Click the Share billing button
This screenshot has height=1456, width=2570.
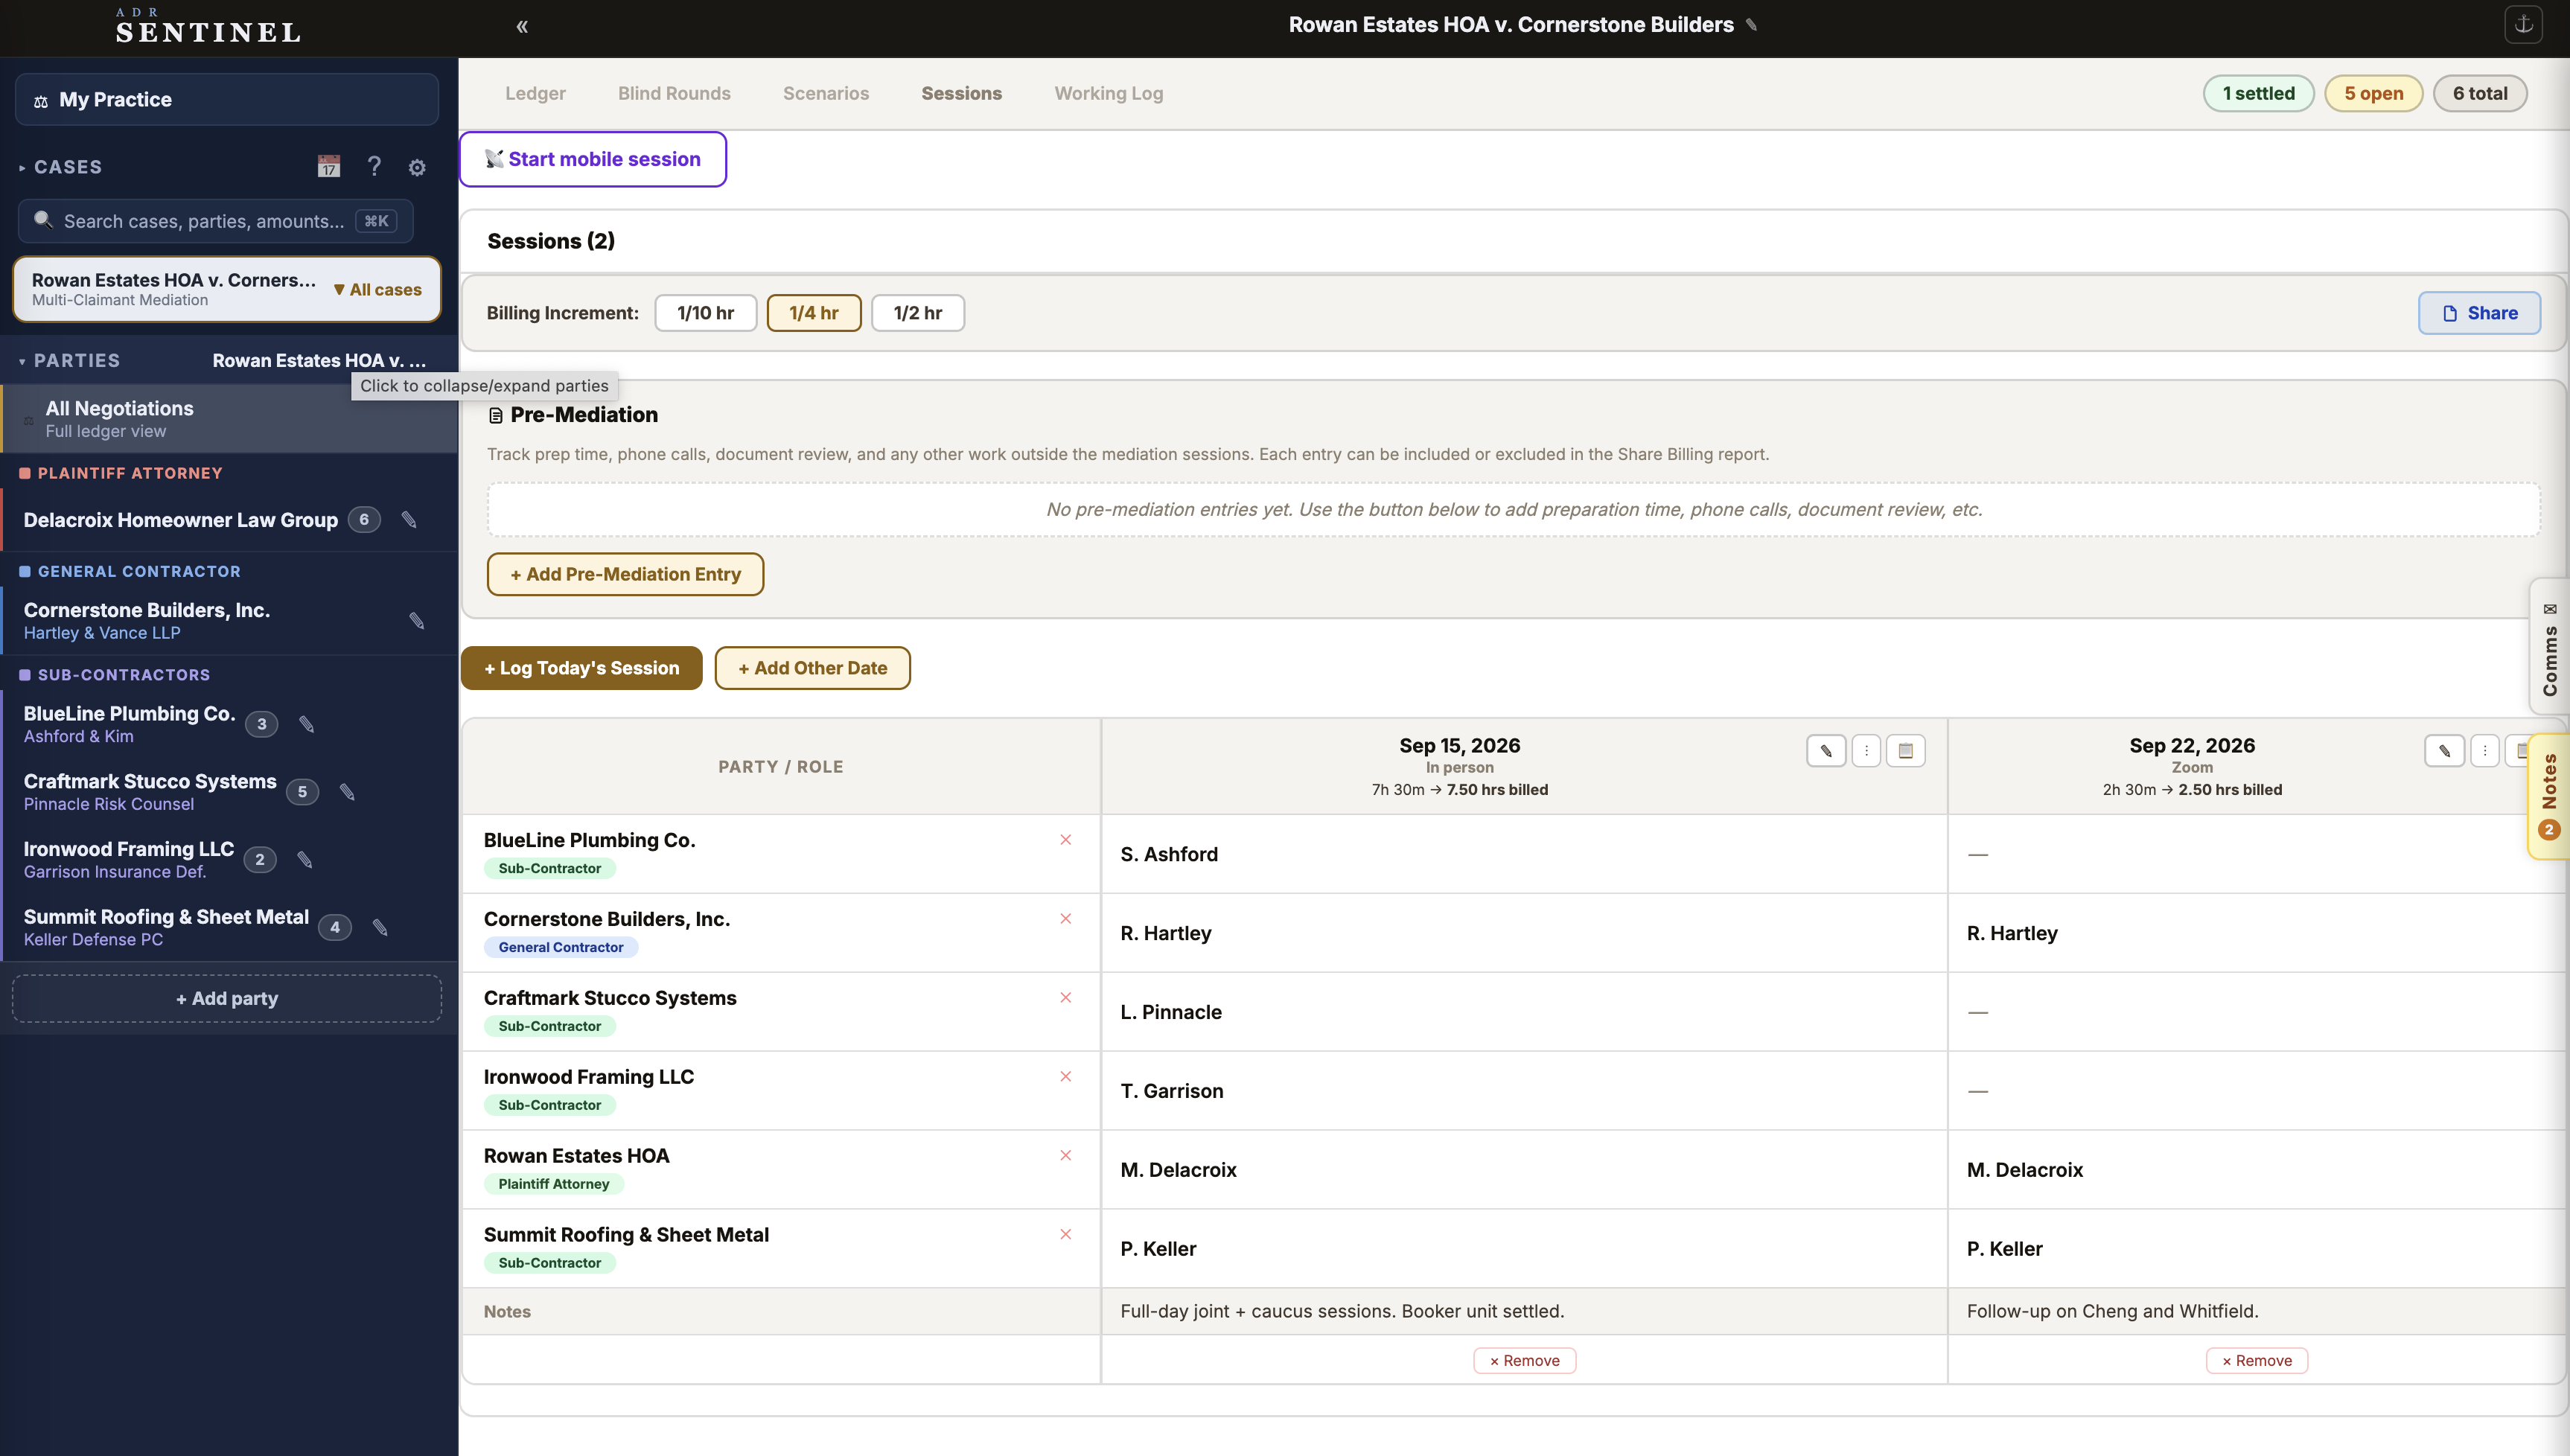[x=2479, y=313]
